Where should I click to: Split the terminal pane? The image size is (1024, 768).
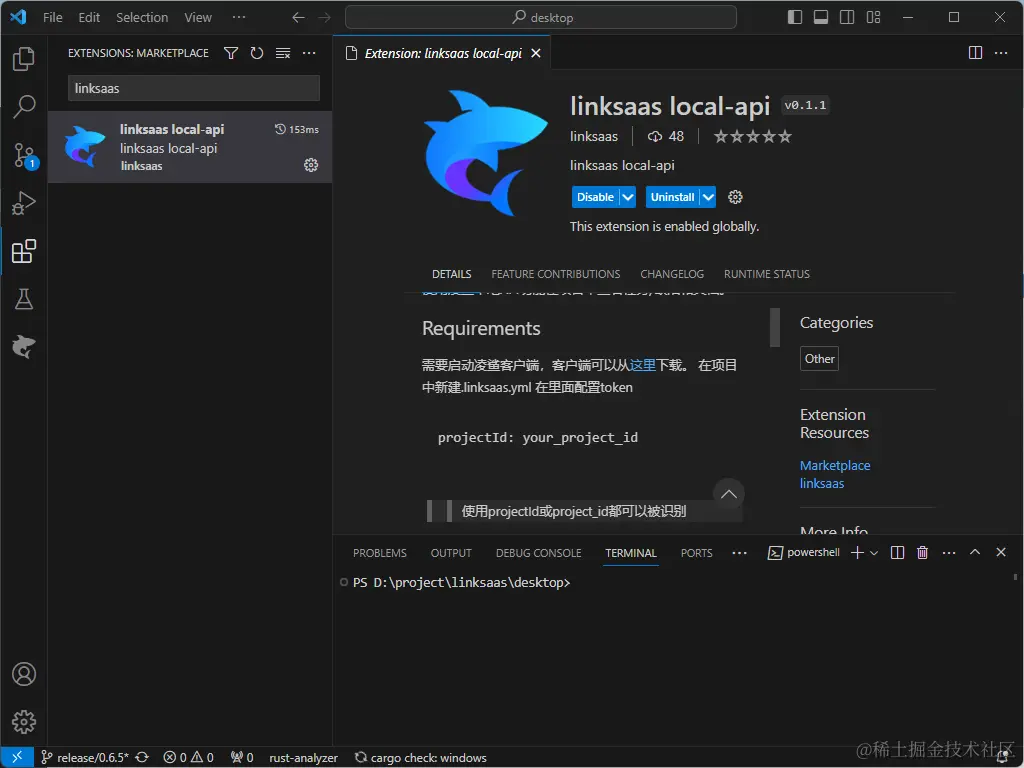[897, 552]
